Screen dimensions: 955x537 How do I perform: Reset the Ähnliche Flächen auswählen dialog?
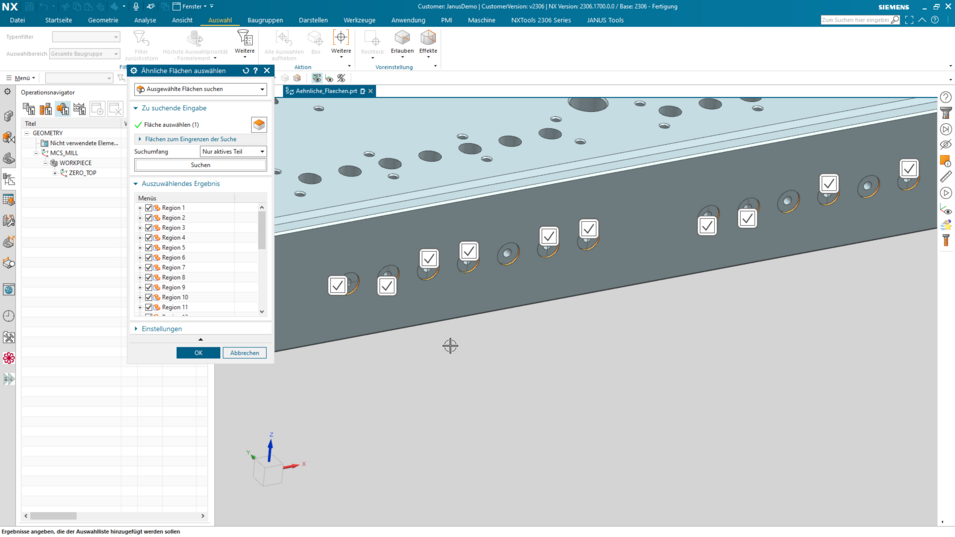pyautogui.click(x=246, y=71)
